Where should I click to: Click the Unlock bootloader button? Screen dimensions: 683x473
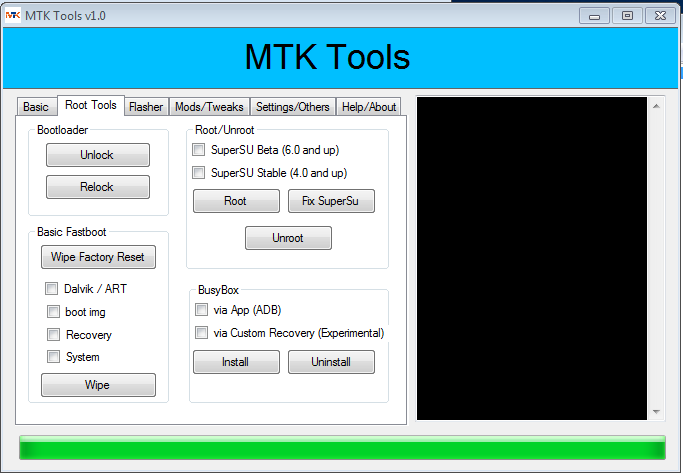[98, 155]
